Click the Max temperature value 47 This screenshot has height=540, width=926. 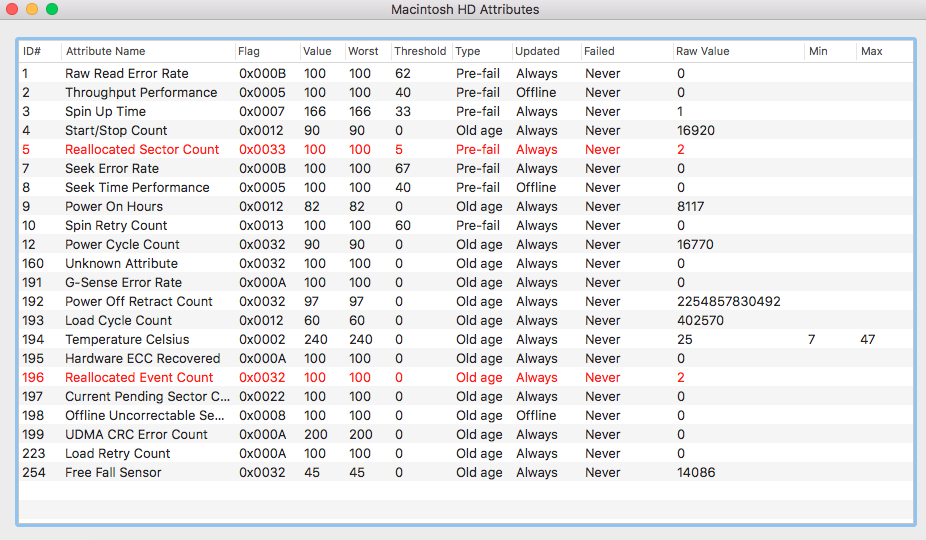(868, 339)
